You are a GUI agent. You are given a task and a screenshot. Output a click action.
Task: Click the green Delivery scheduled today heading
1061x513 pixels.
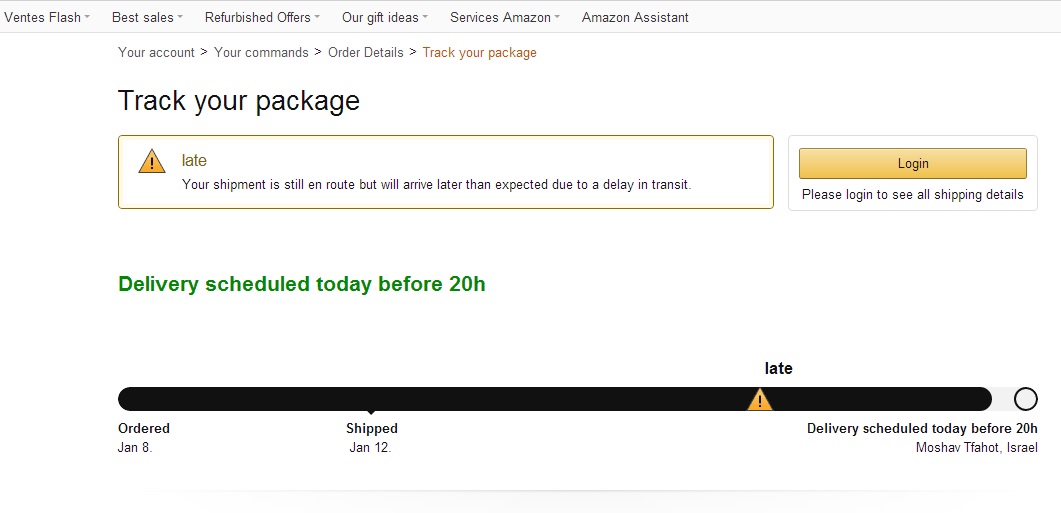tap(302, 284)
